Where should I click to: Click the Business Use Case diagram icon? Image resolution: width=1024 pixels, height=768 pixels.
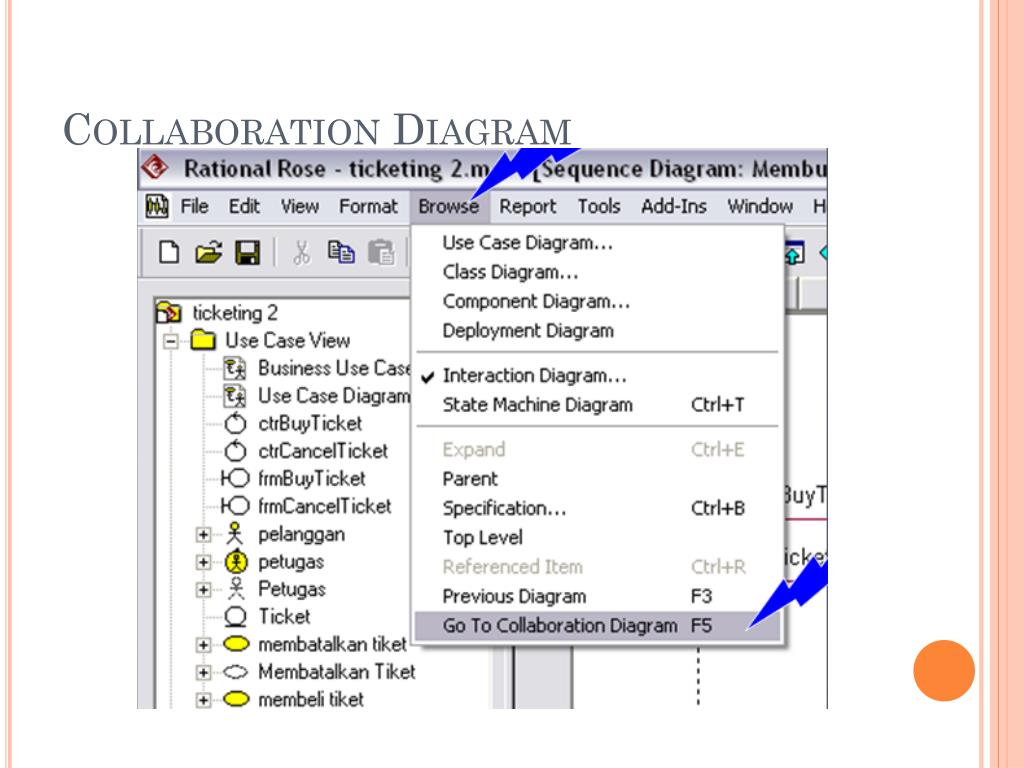tap(235, 368)
